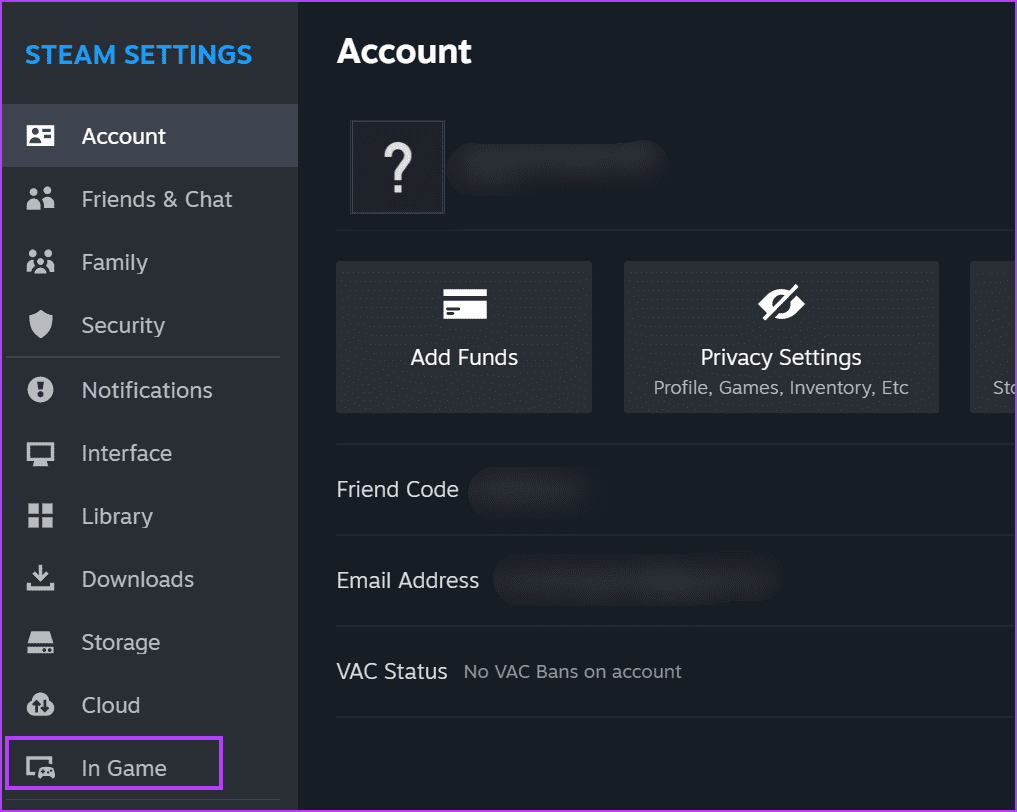Click 'Profile, Games, Inventory, Etc' subtitle
Viewport: 1017px width, 812px height.
781,387
